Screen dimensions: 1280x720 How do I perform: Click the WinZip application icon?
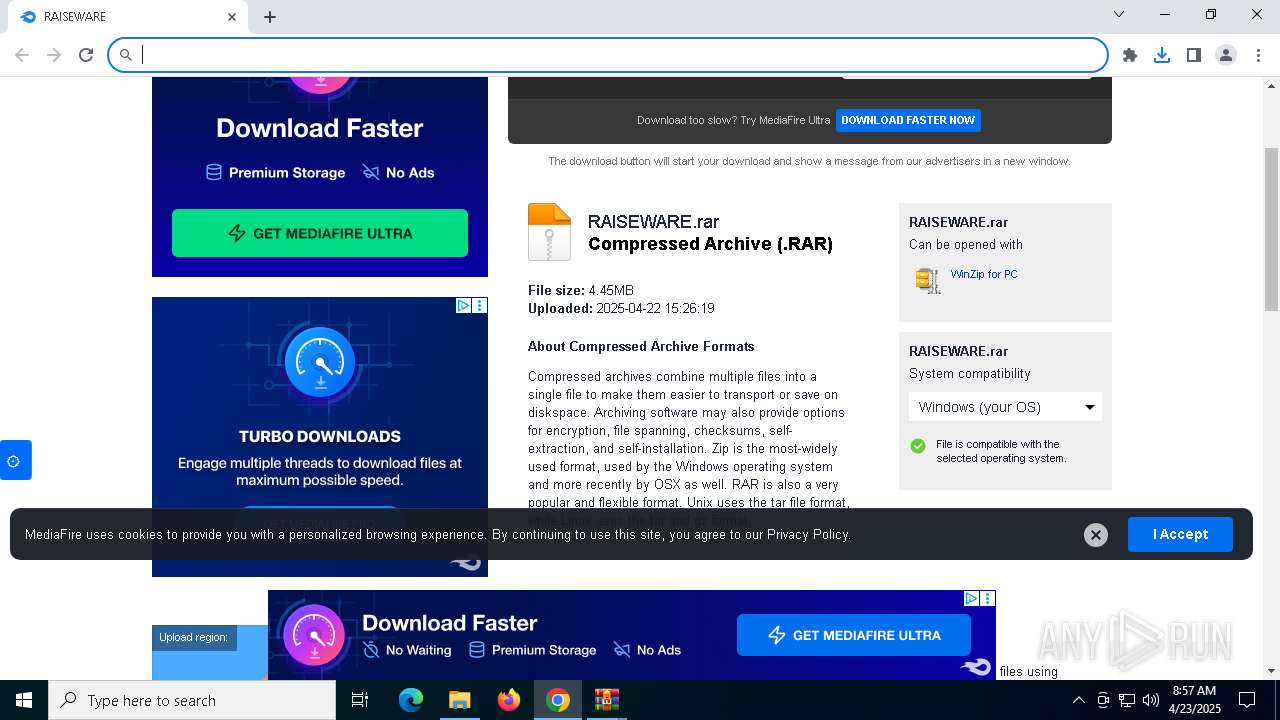click(928, 280)
